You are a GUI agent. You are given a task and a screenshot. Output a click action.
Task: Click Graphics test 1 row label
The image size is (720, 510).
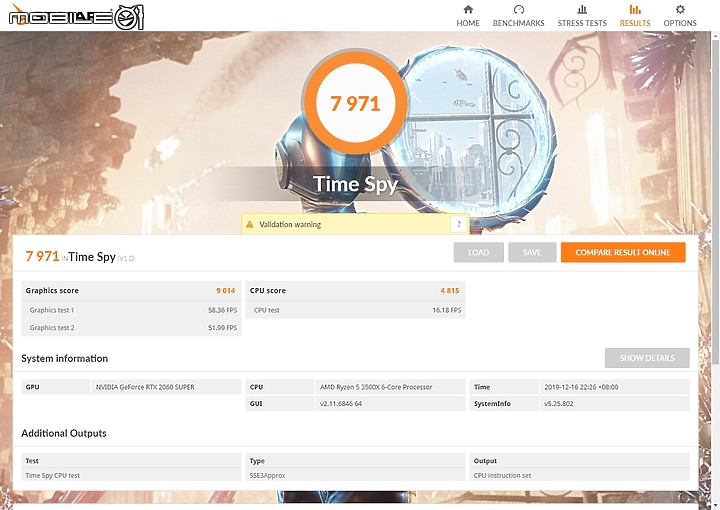[x=52, y=310]
